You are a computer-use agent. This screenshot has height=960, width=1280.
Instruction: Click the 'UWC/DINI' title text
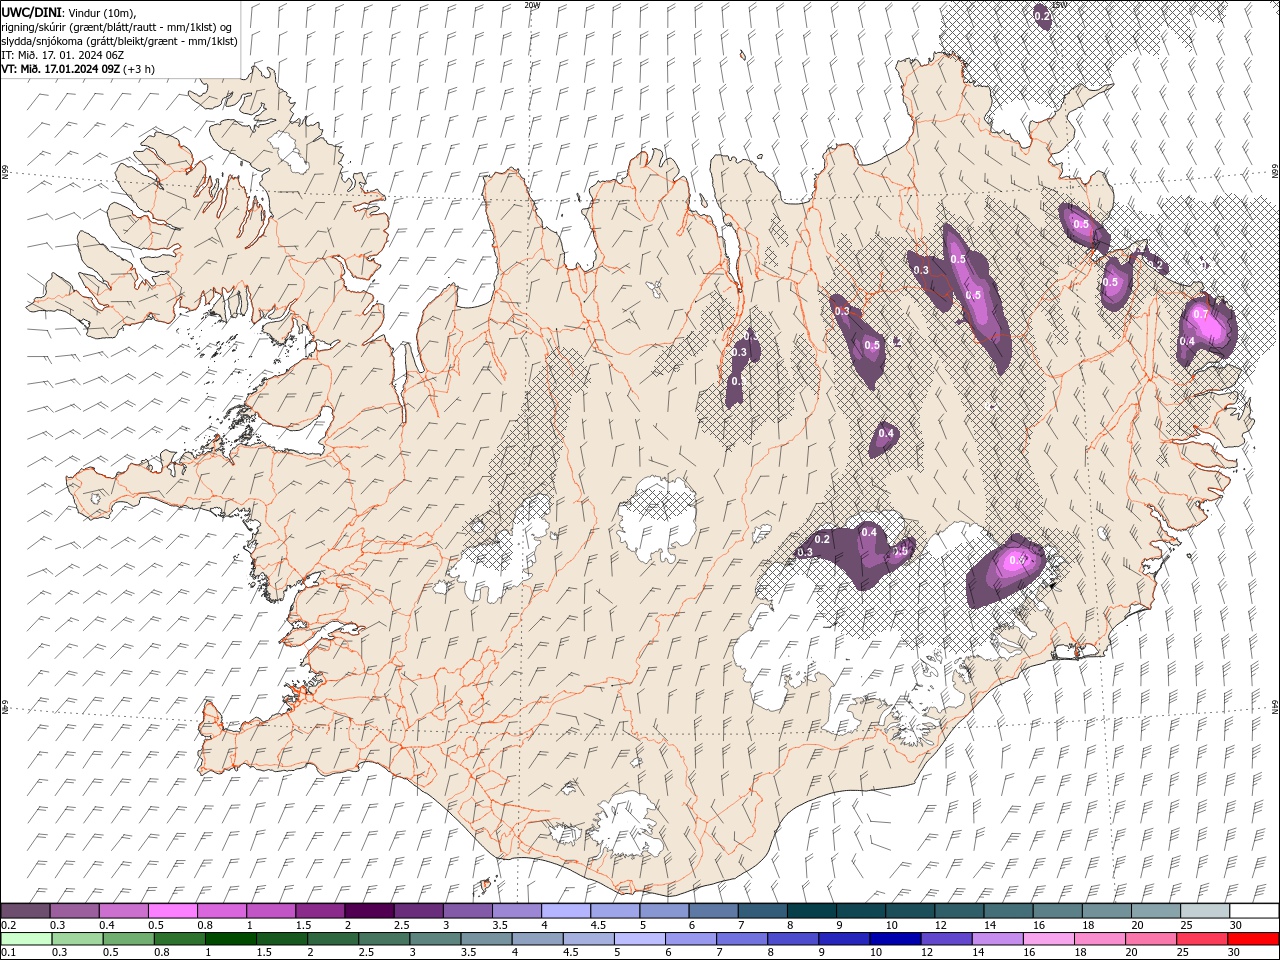click(x=31, y=12)
